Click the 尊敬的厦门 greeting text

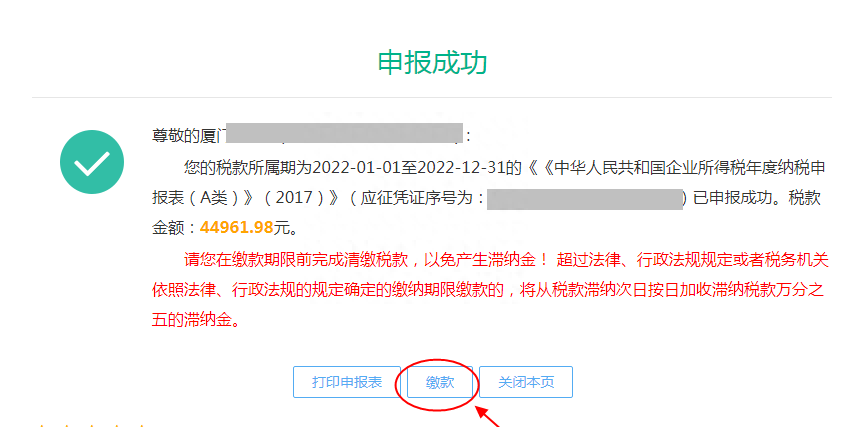point(188,135)
